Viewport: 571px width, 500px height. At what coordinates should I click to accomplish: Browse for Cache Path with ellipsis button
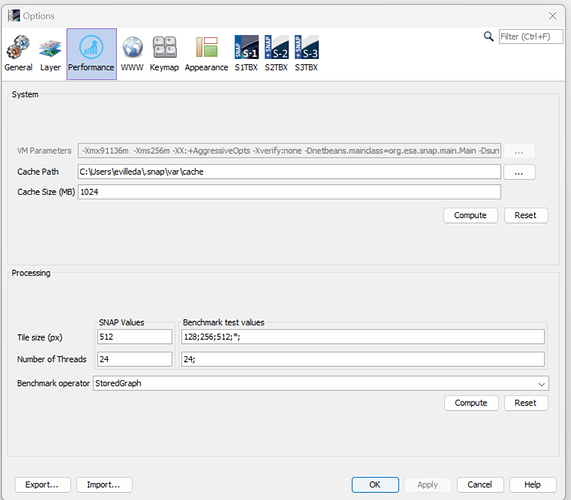pos(519,172)
